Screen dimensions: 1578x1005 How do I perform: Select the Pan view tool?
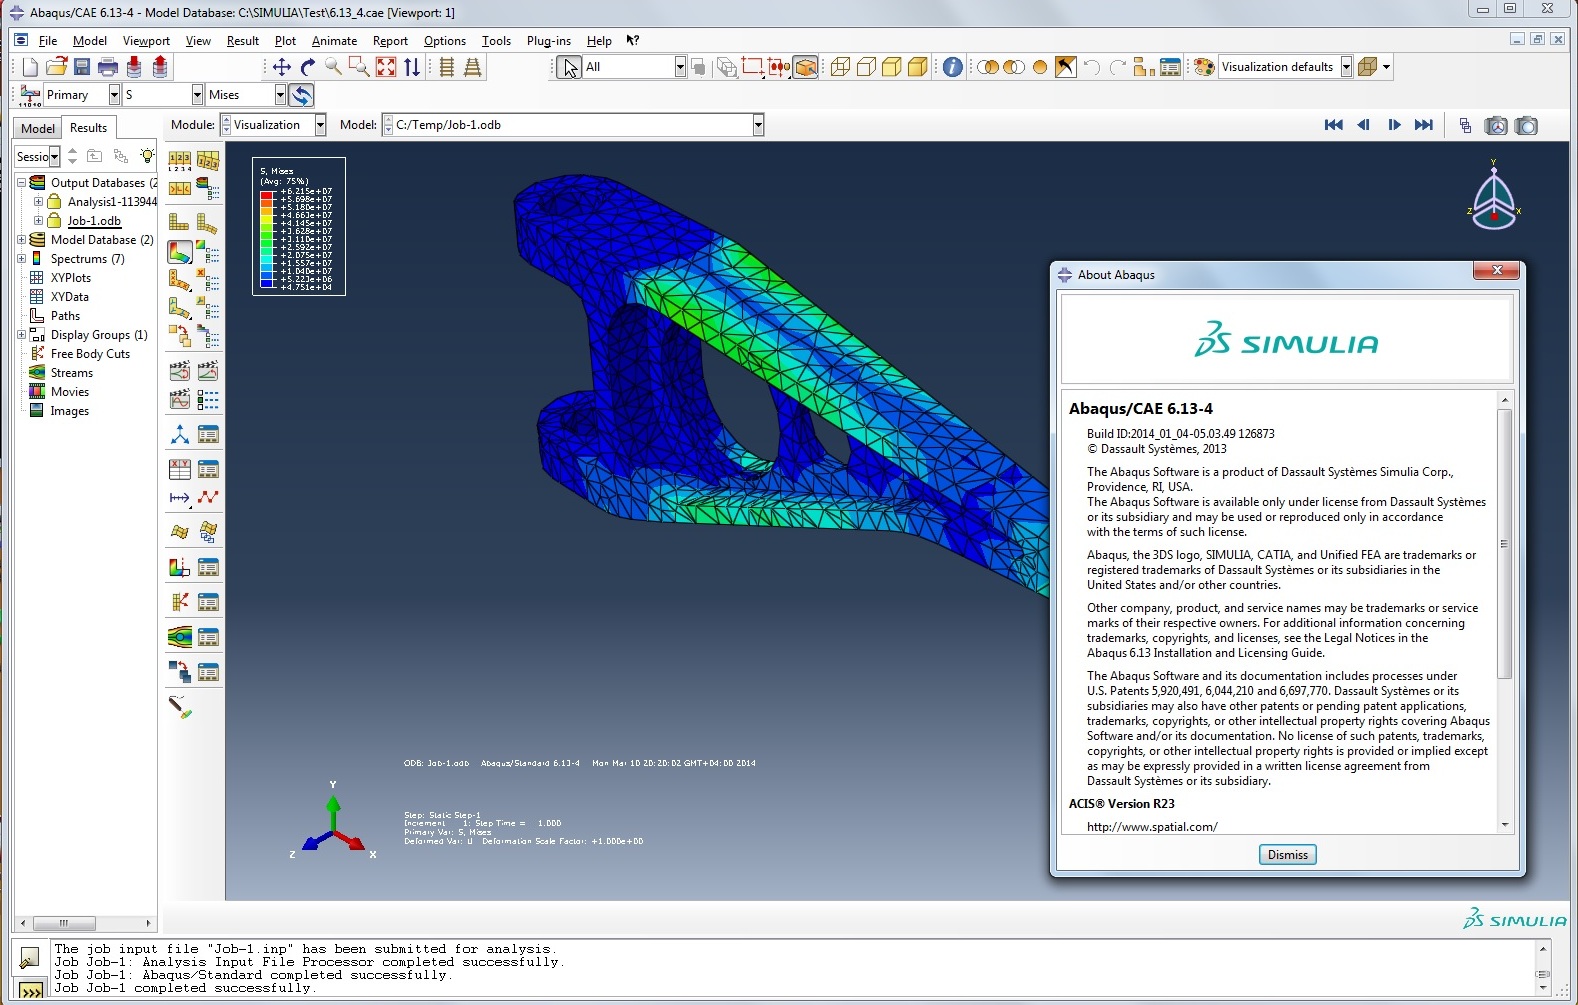pyautogui.click(x=282, y=67)
